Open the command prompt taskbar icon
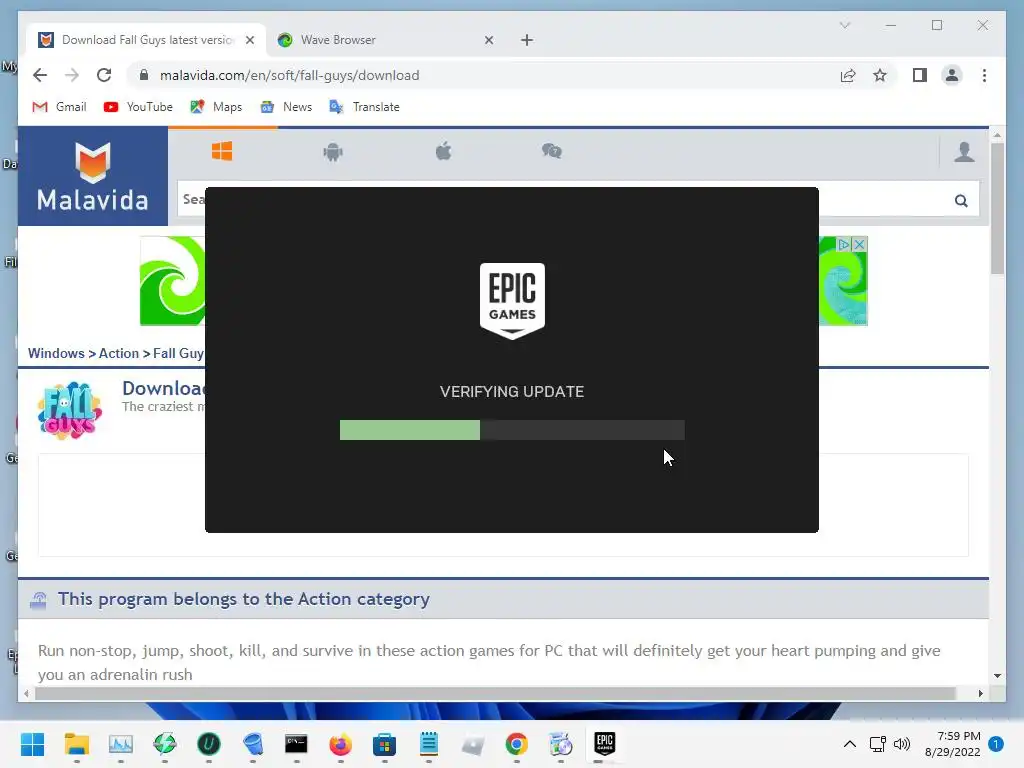This screenshot has width=1024, height=768. pyautogui.click(x=296, y=744)
